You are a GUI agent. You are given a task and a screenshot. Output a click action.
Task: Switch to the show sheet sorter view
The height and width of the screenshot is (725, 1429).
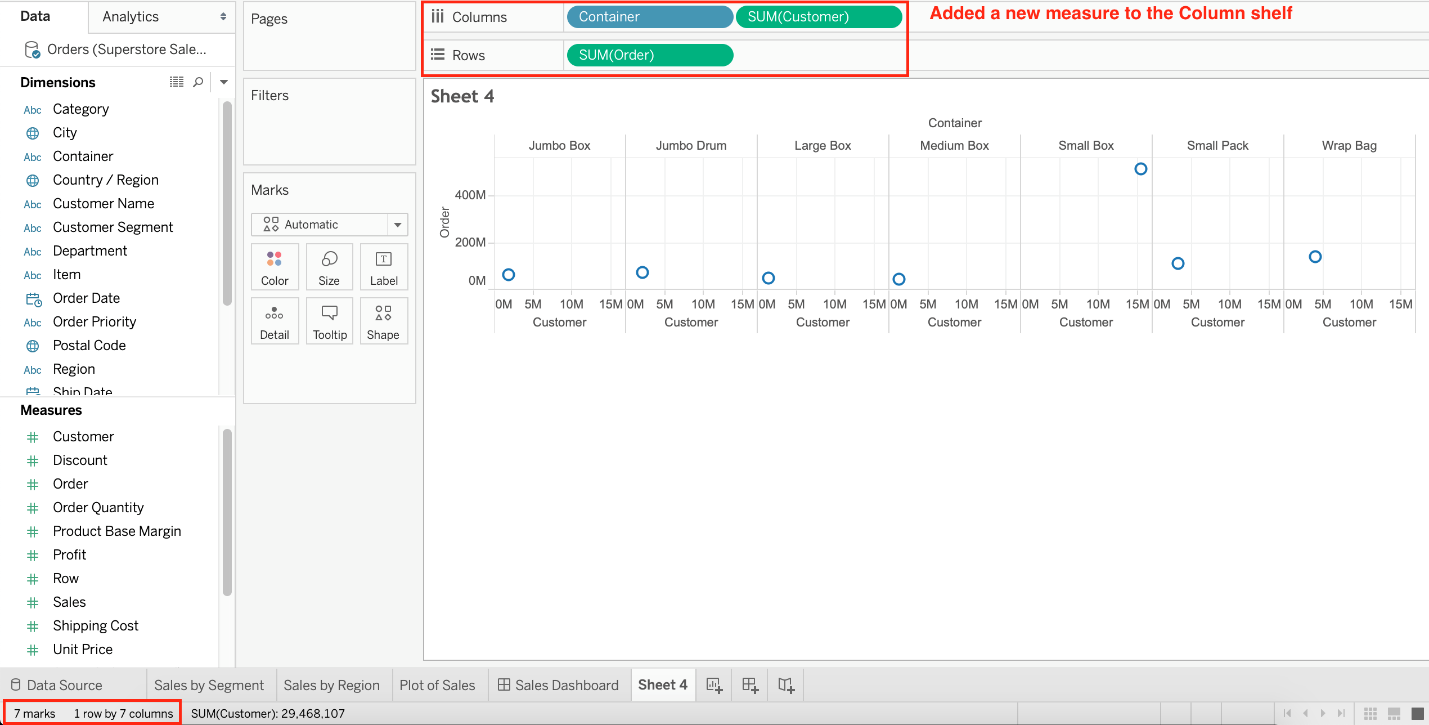point(1371,713)
